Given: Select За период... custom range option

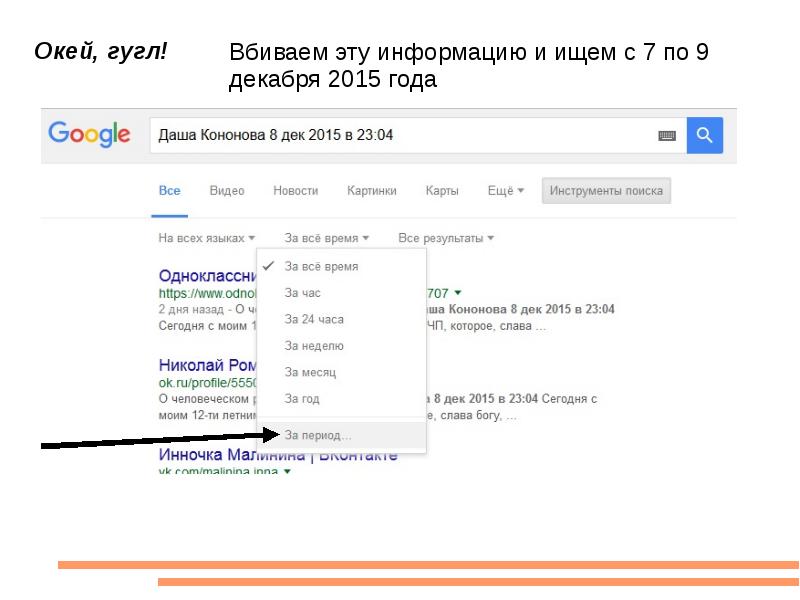Looking at the screenshot, I should (341, 435).
